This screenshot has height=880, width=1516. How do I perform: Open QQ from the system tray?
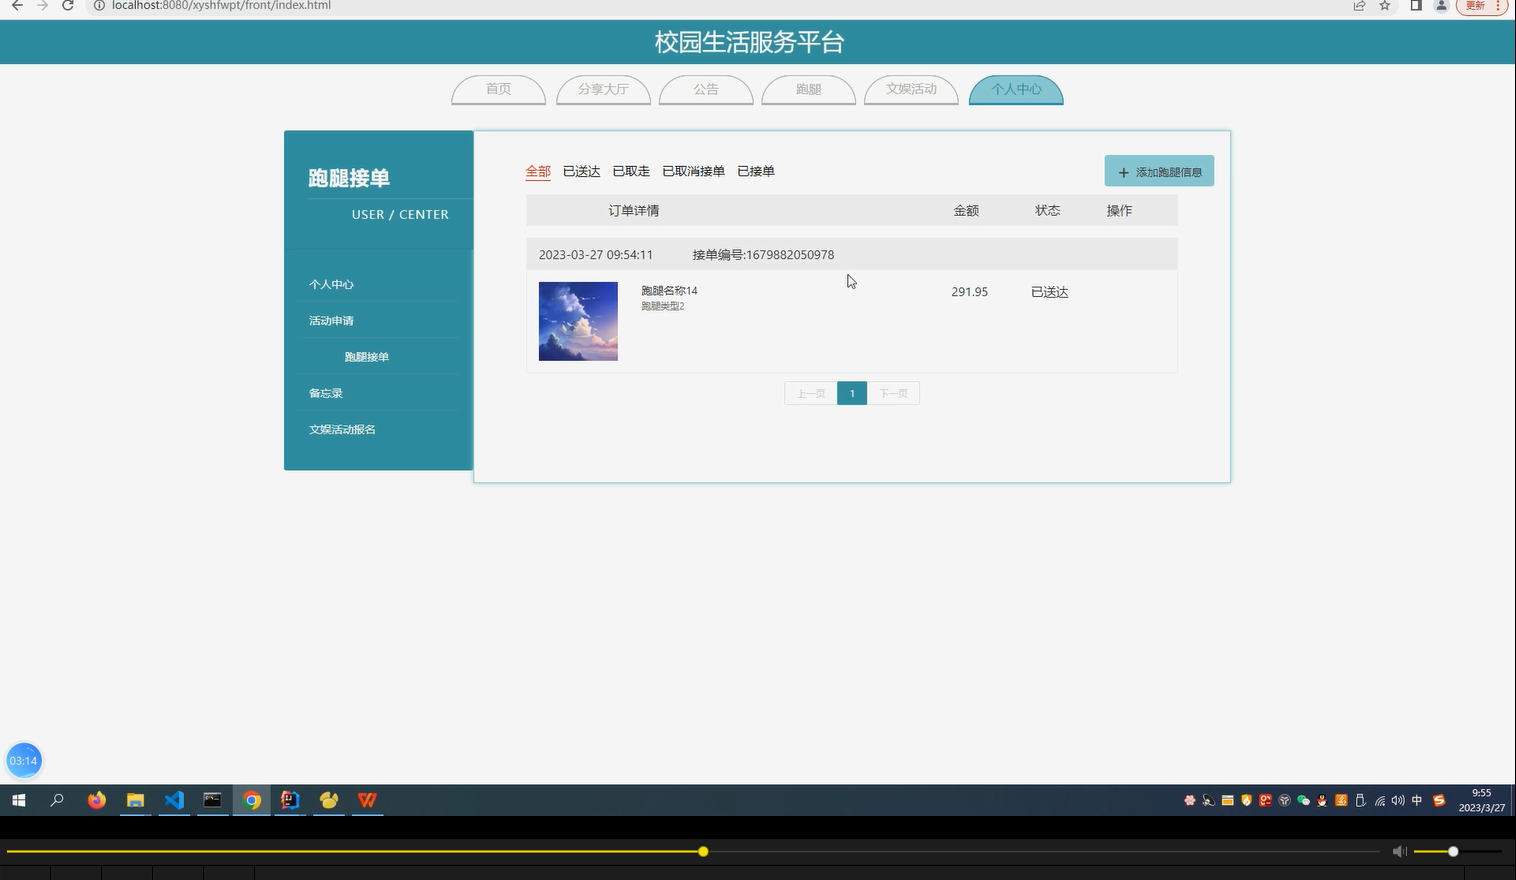point(1322,800)
